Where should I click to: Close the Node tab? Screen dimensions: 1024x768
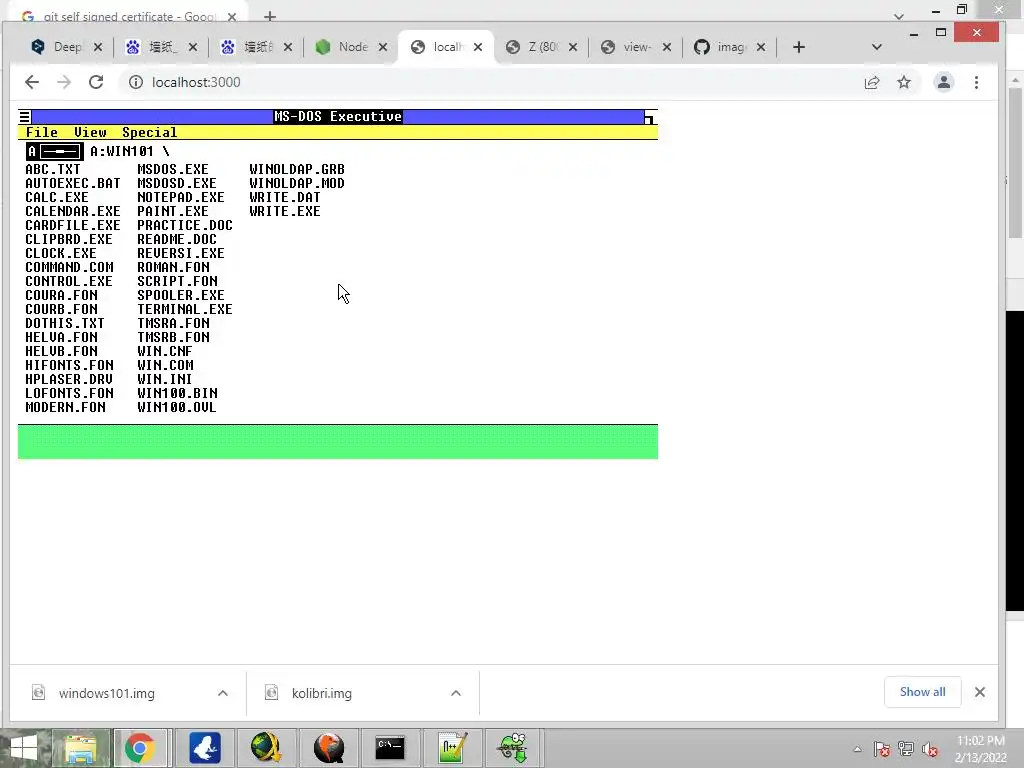[383, 47]
